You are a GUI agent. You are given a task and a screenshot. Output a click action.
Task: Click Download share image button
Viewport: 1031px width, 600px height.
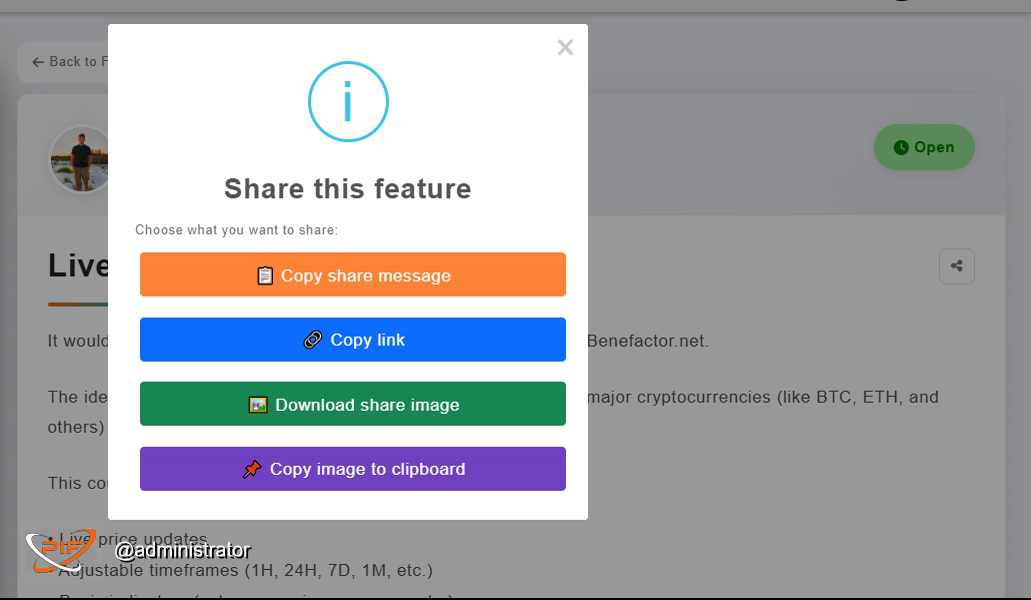[x=352, y=404]
